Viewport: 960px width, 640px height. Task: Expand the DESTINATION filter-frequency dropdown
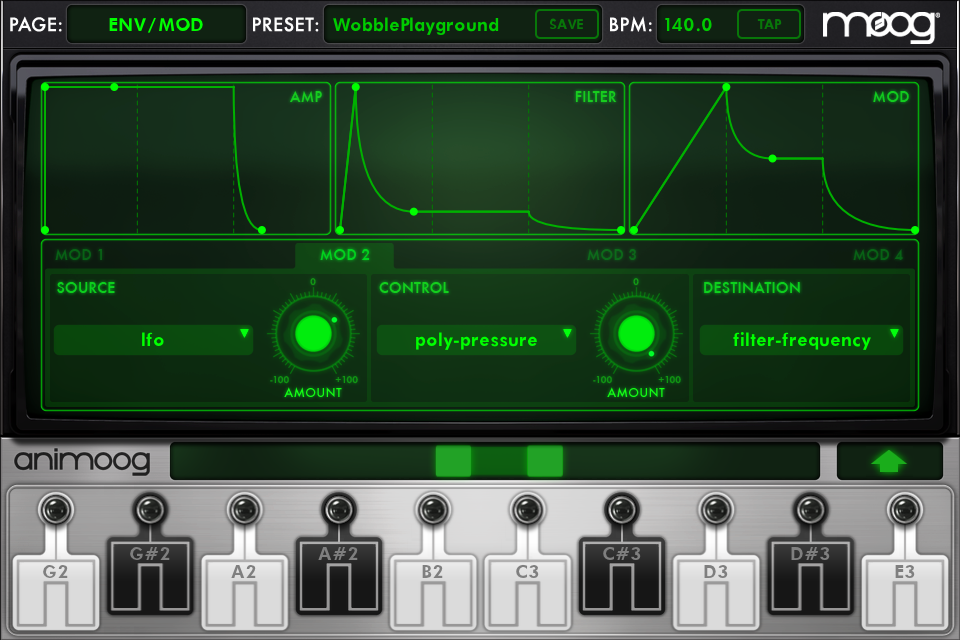pyautogui.click(x=801, y=340)
